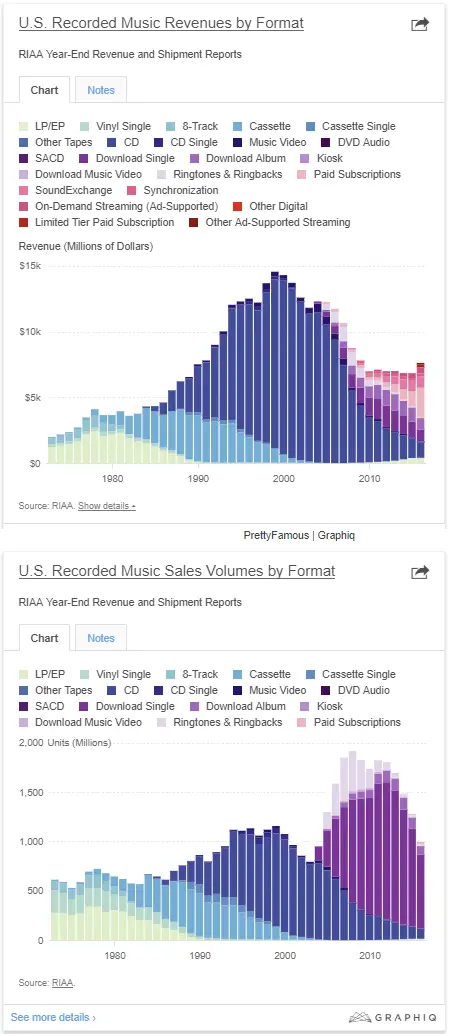Click the share icon on the Sales Volumes chart
The image size is (449, 1034).
pyautogui.click(x=419, y=572)
